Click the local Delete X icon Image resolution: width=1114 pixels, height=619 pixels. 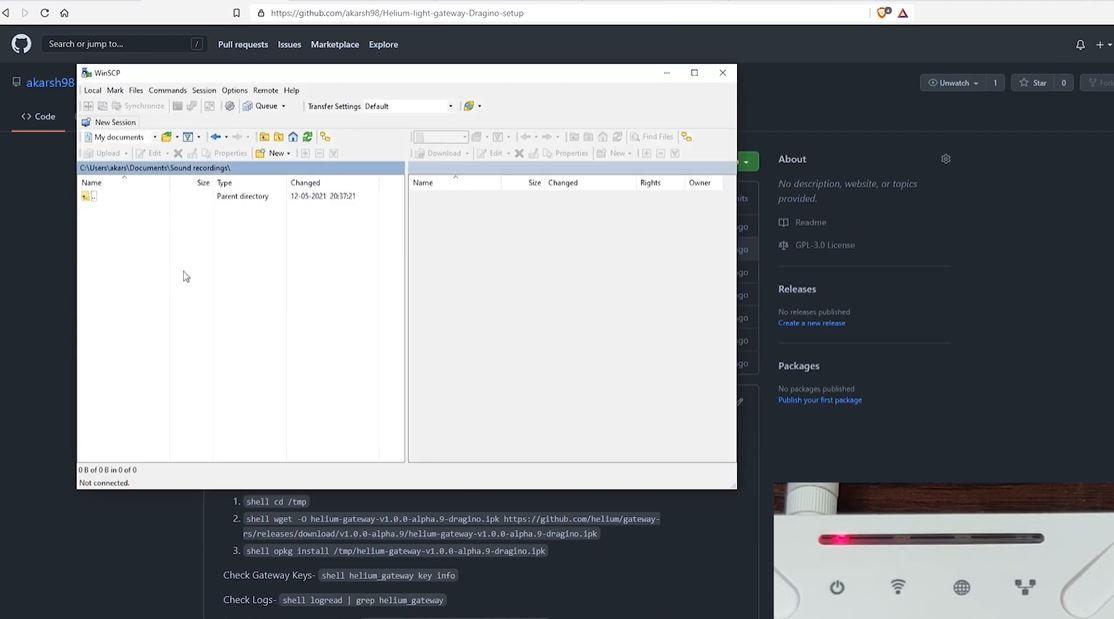click(x=178, y=154)
